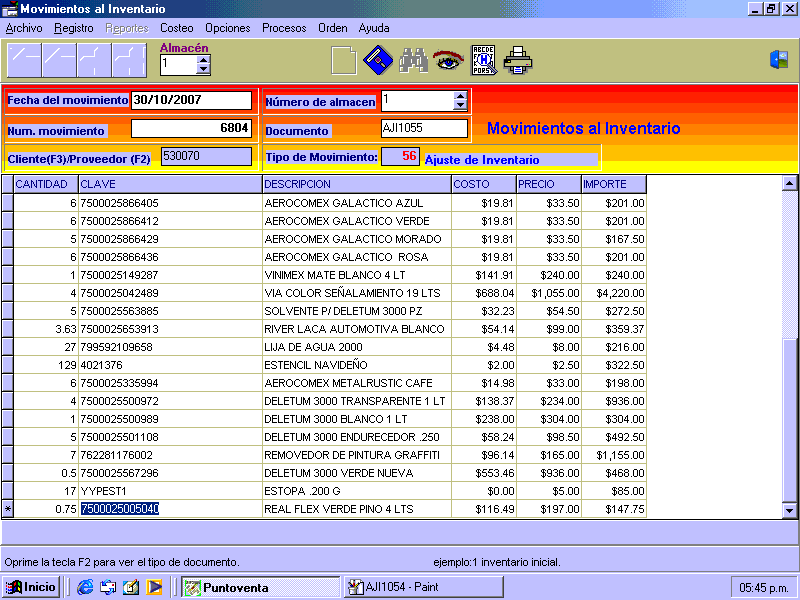The width and height of the screenshot is (800, 600).
Task: Click the ABCDE alphabet toolbar icon
Action: [x=483, y=61]
